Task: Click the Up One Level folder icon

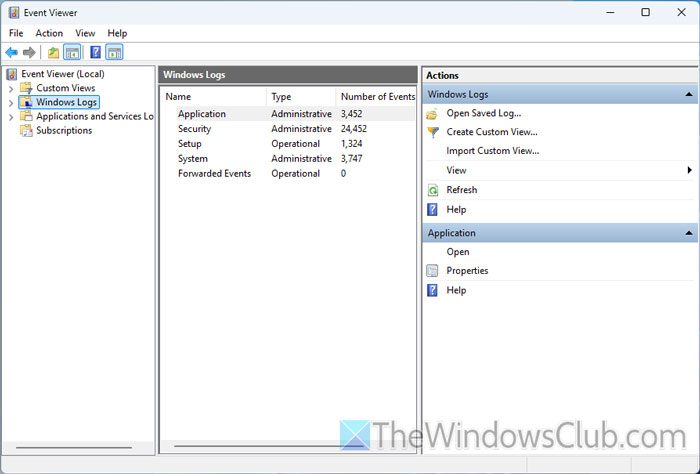Action: (54, 53)
